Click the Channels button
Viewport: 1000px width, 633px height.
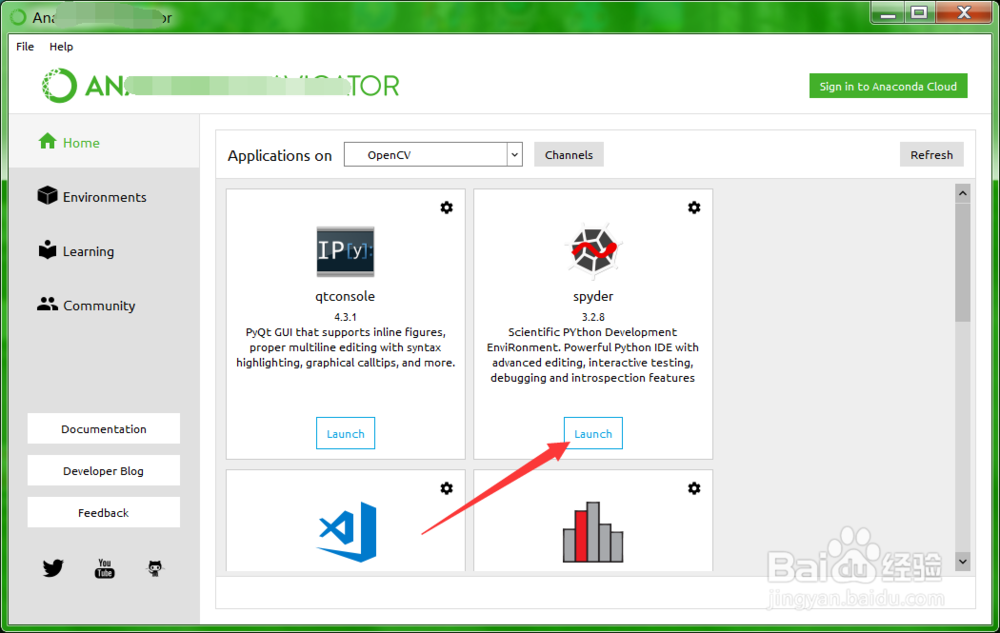point(569,154)
